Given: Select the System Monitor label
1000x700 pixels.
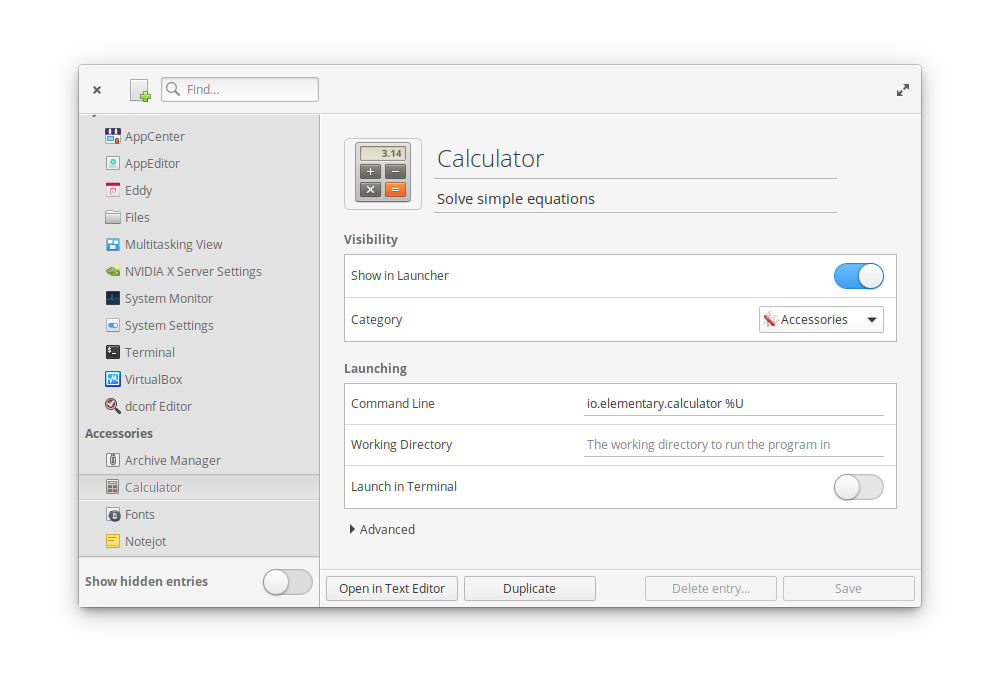Looking at the screenshot, I should pos(169,298).
